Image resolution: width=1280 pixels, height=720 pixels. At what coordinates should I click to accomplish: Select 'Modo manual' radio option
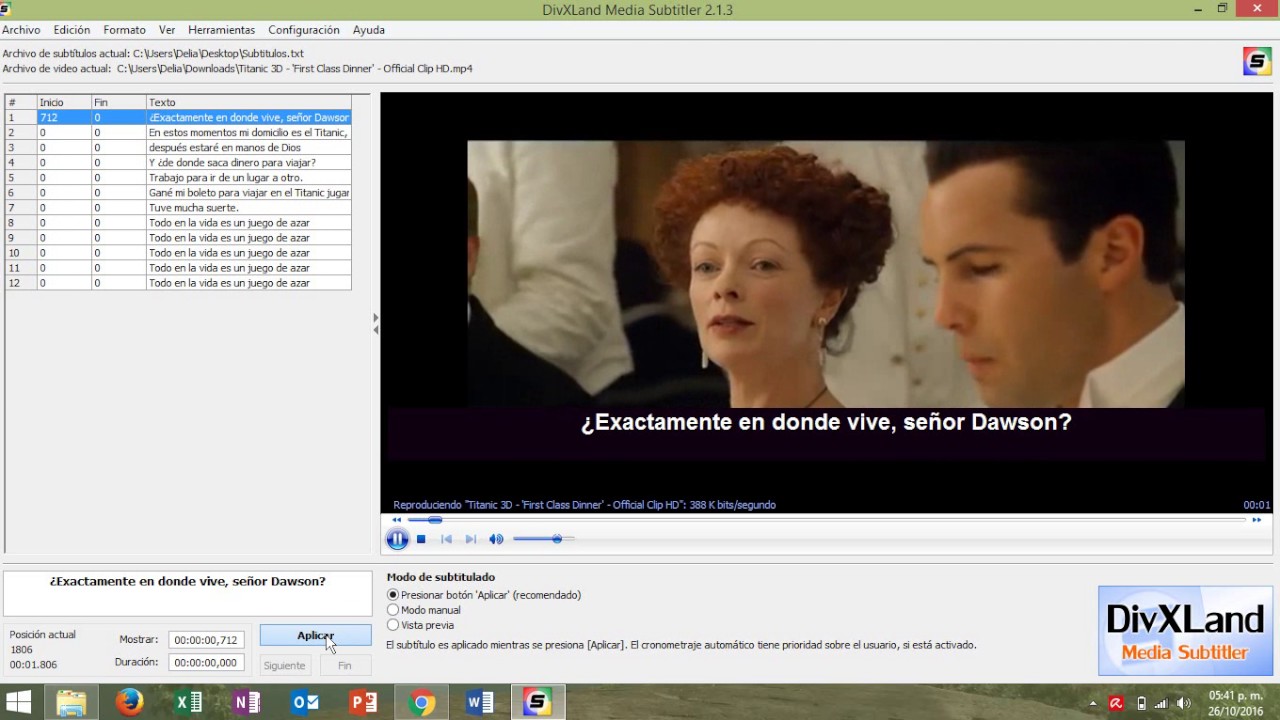pyautogui.click(x=424, y=610)
